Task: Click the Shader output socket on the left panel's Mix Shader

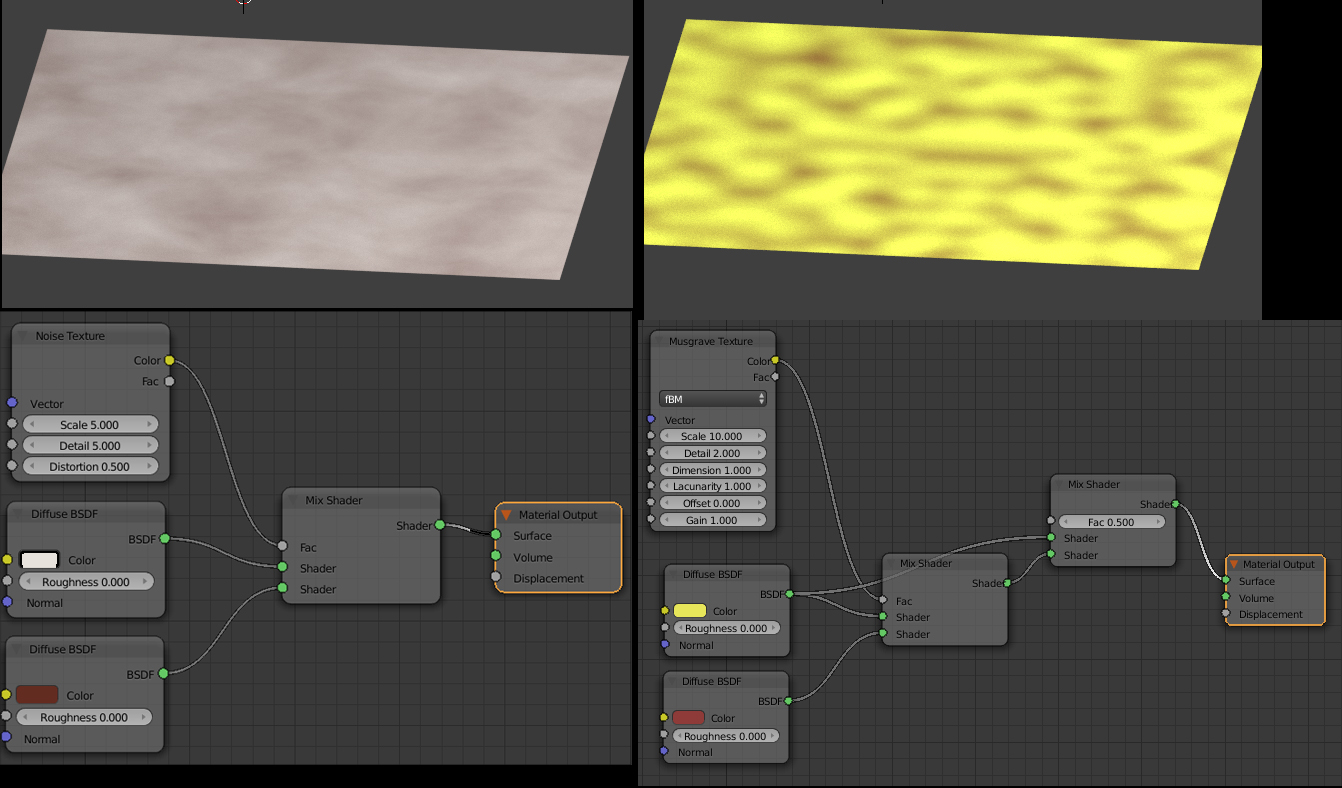Action: point(440,525)
